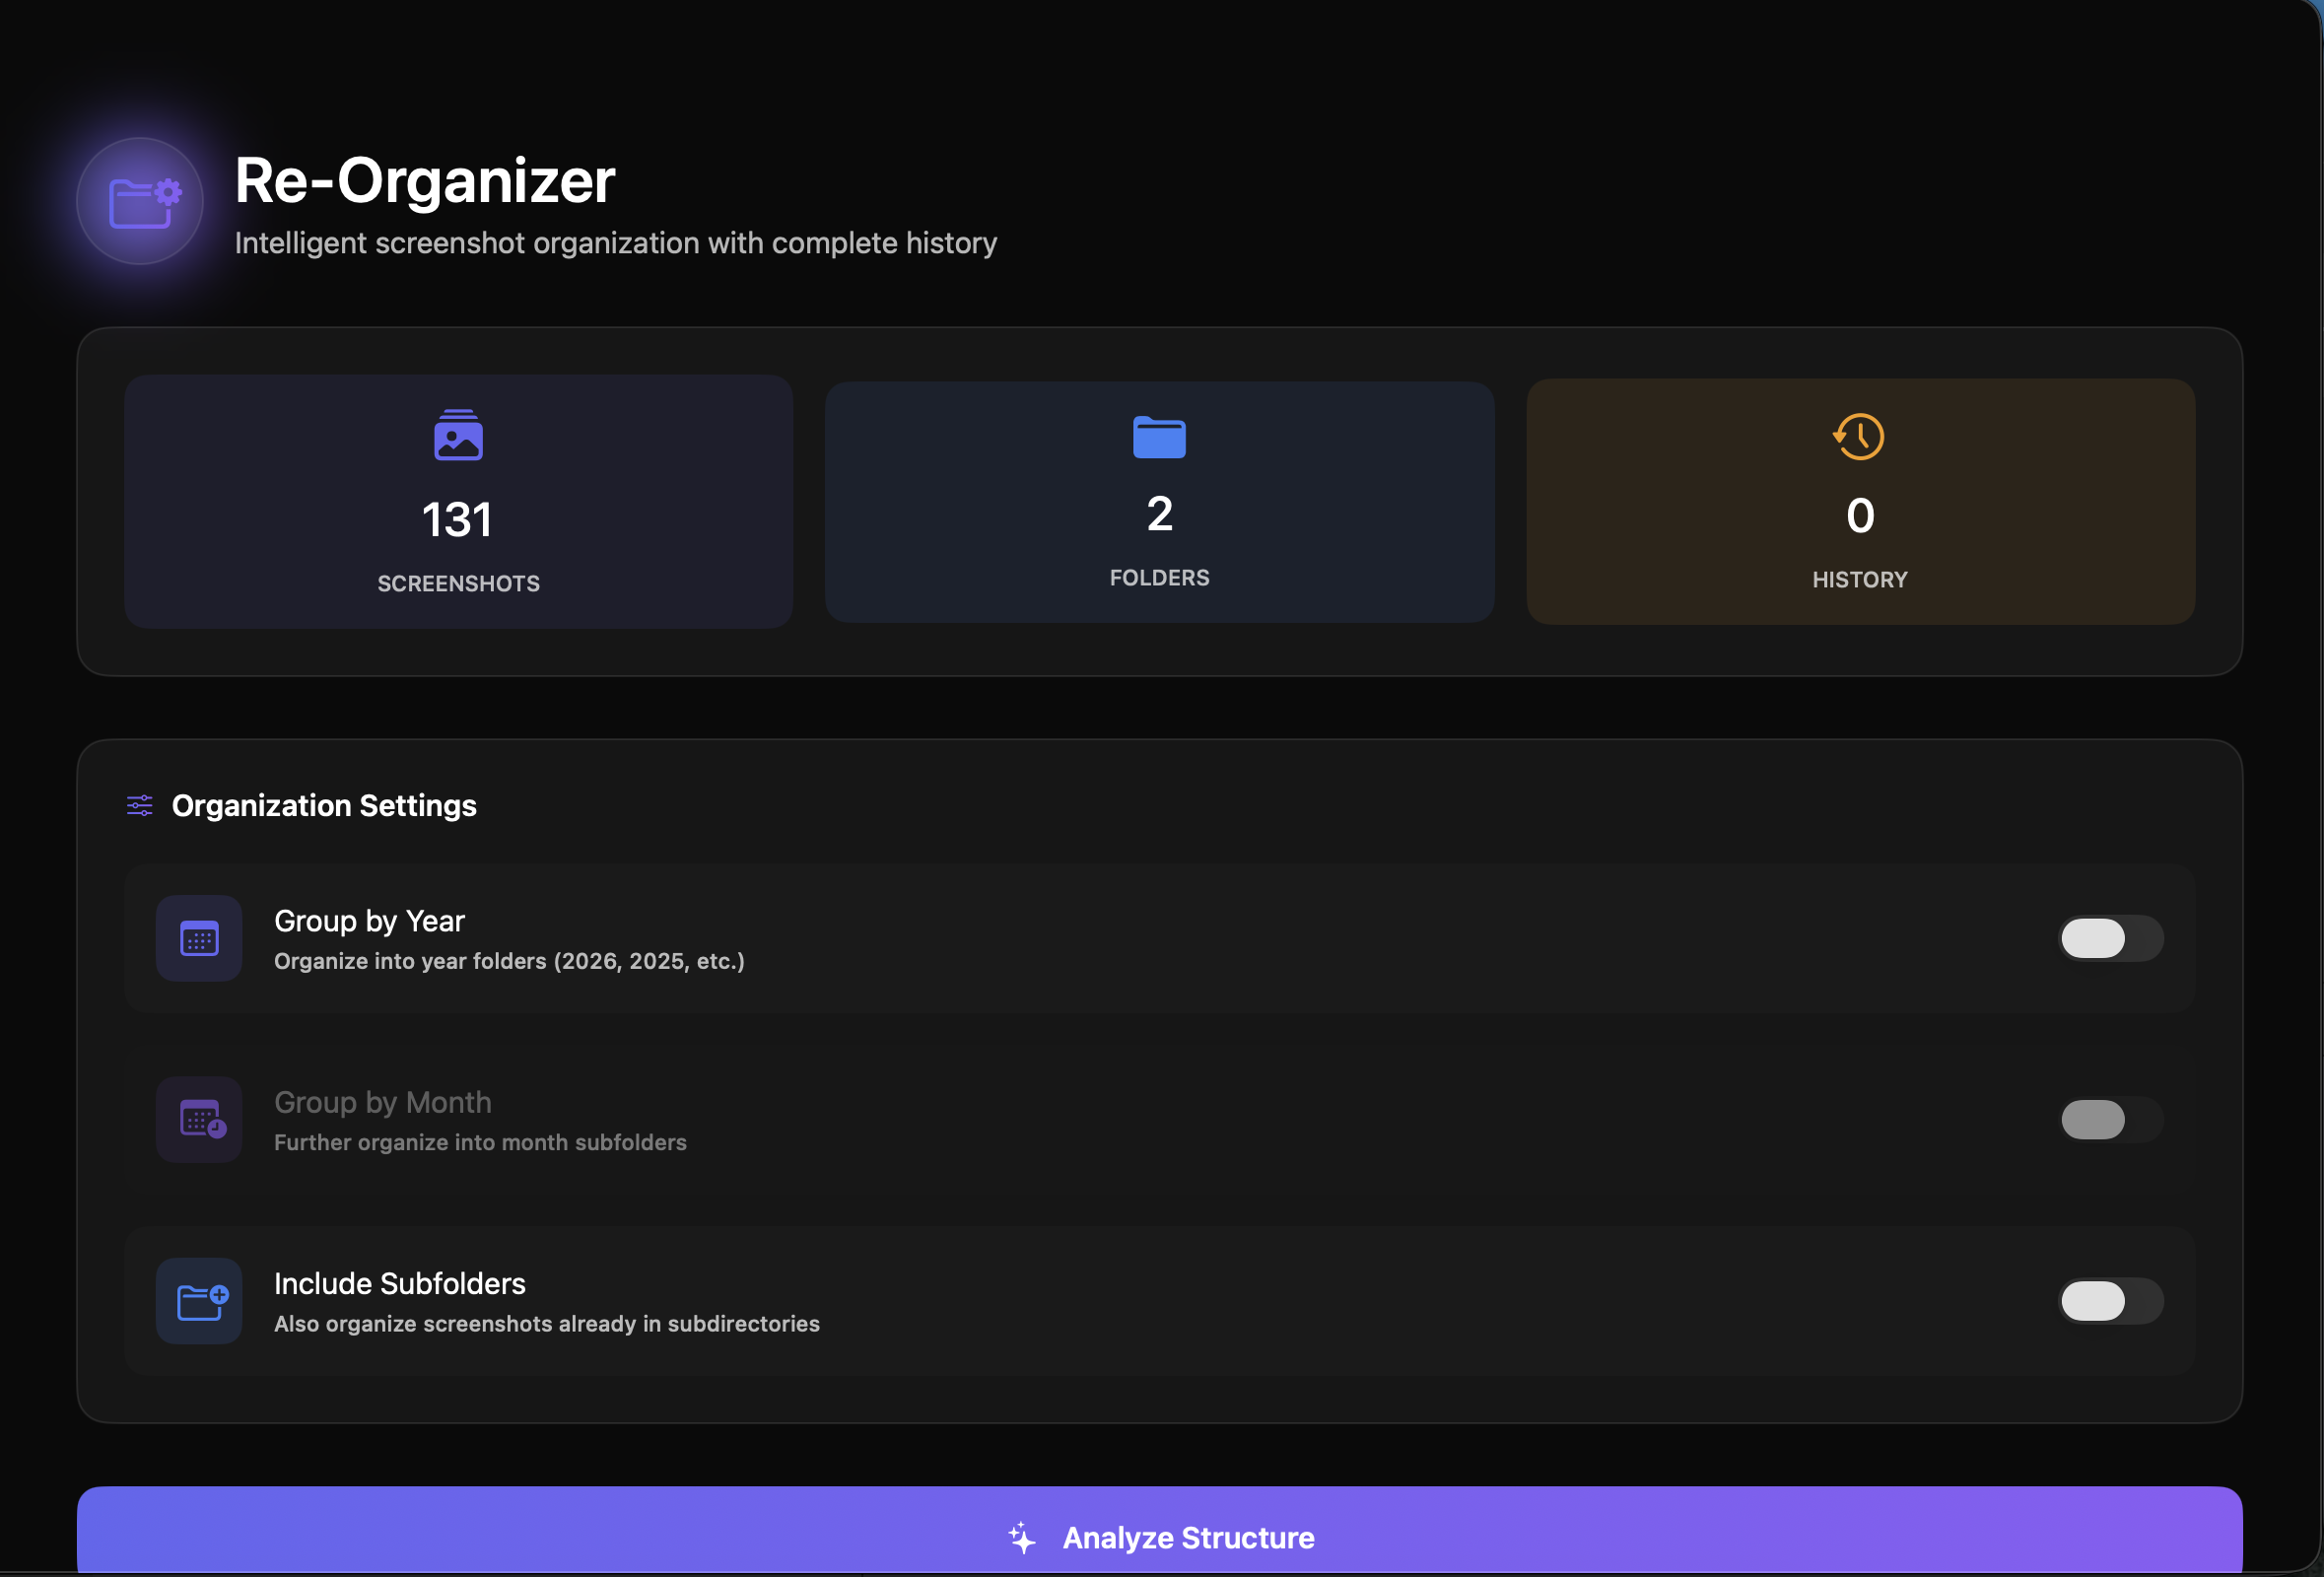This screenshot has width=2324, height=1577.
Task: Click the sliders icon next to Organization Settings
Action: 138,805
